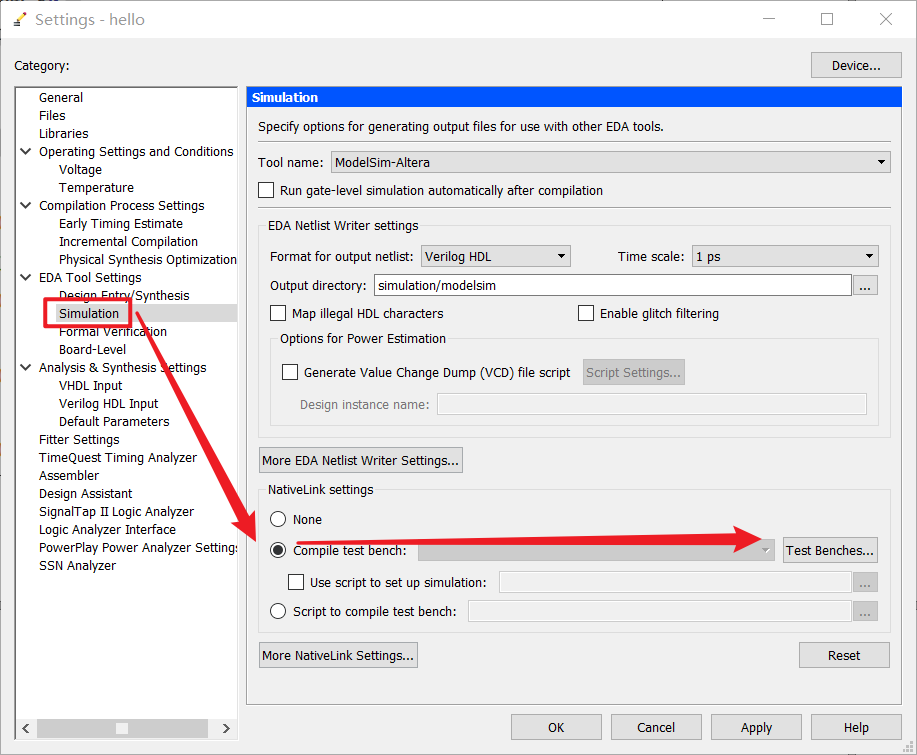
Task: Open Early Timing Estimate page
Action: click(120, 224)
